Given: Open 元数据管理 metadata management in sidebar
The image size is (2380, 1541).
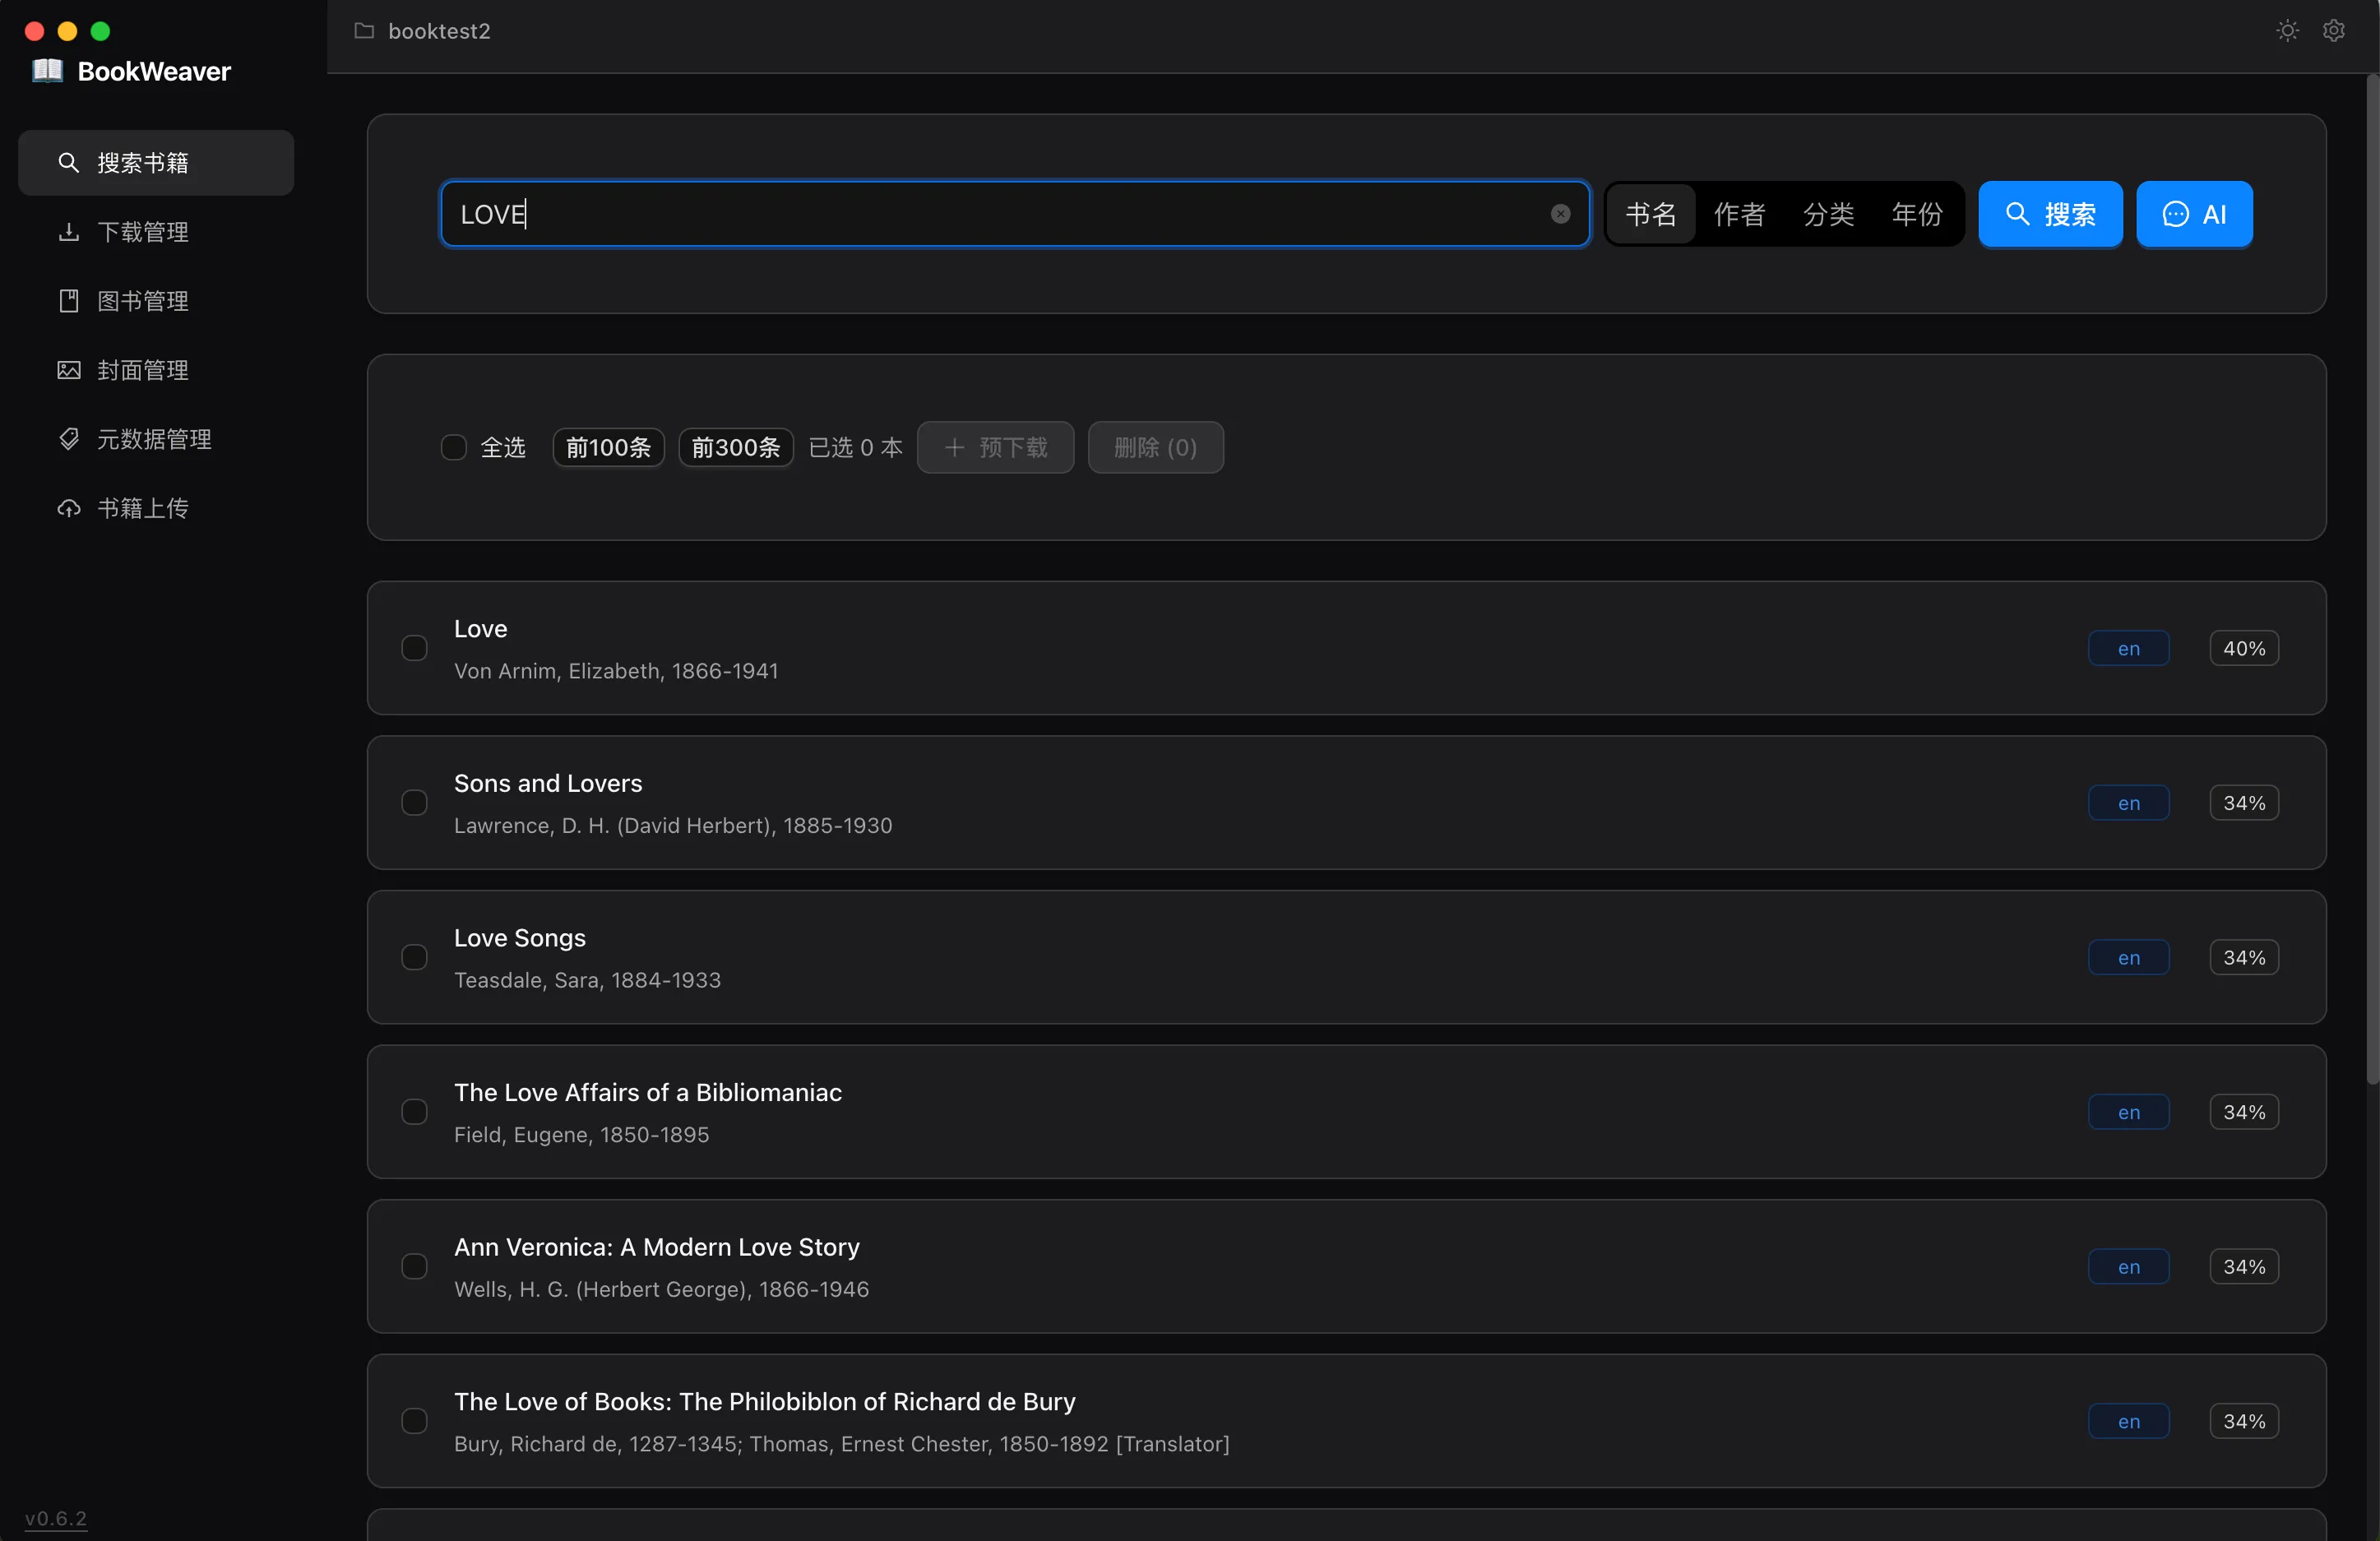Looking at the screenshot, I should [x=154, y=439].
